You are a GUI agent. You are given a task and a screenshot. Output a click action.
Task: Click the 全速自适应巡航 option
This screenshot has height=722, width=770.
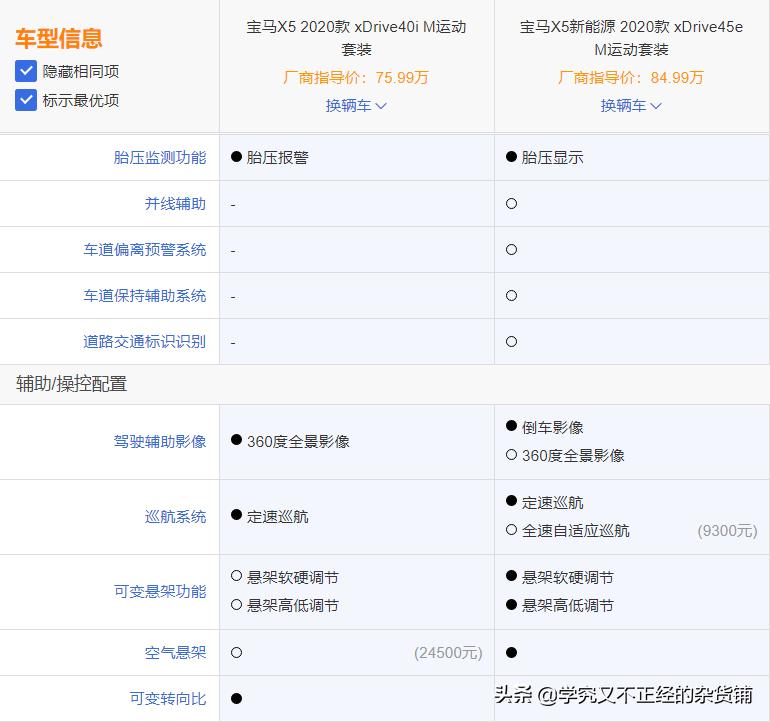576,531
